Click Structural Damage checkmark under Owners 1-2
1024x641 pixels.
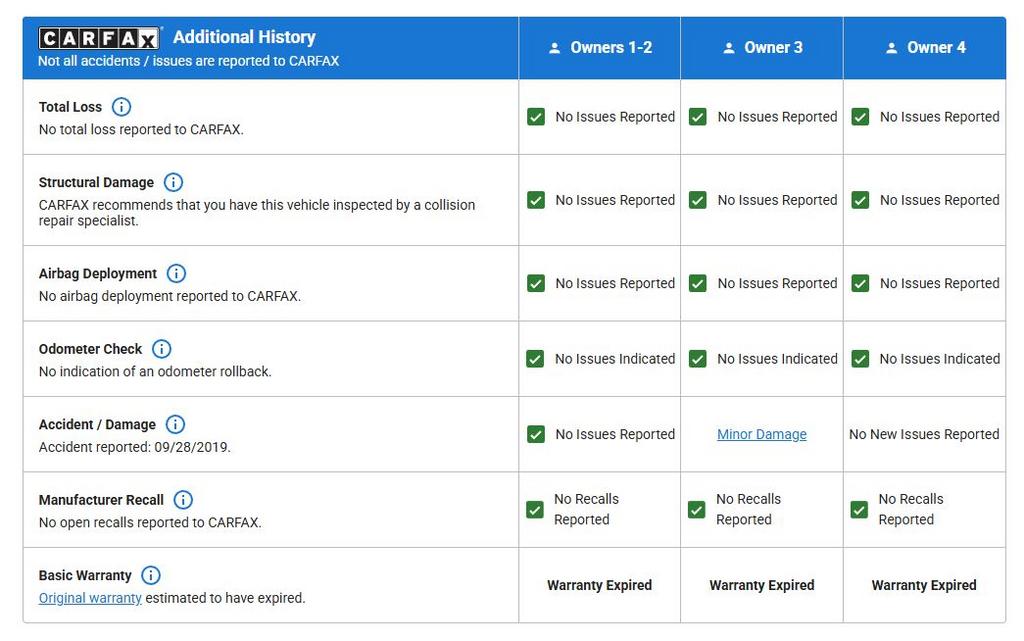pos(536,200)
